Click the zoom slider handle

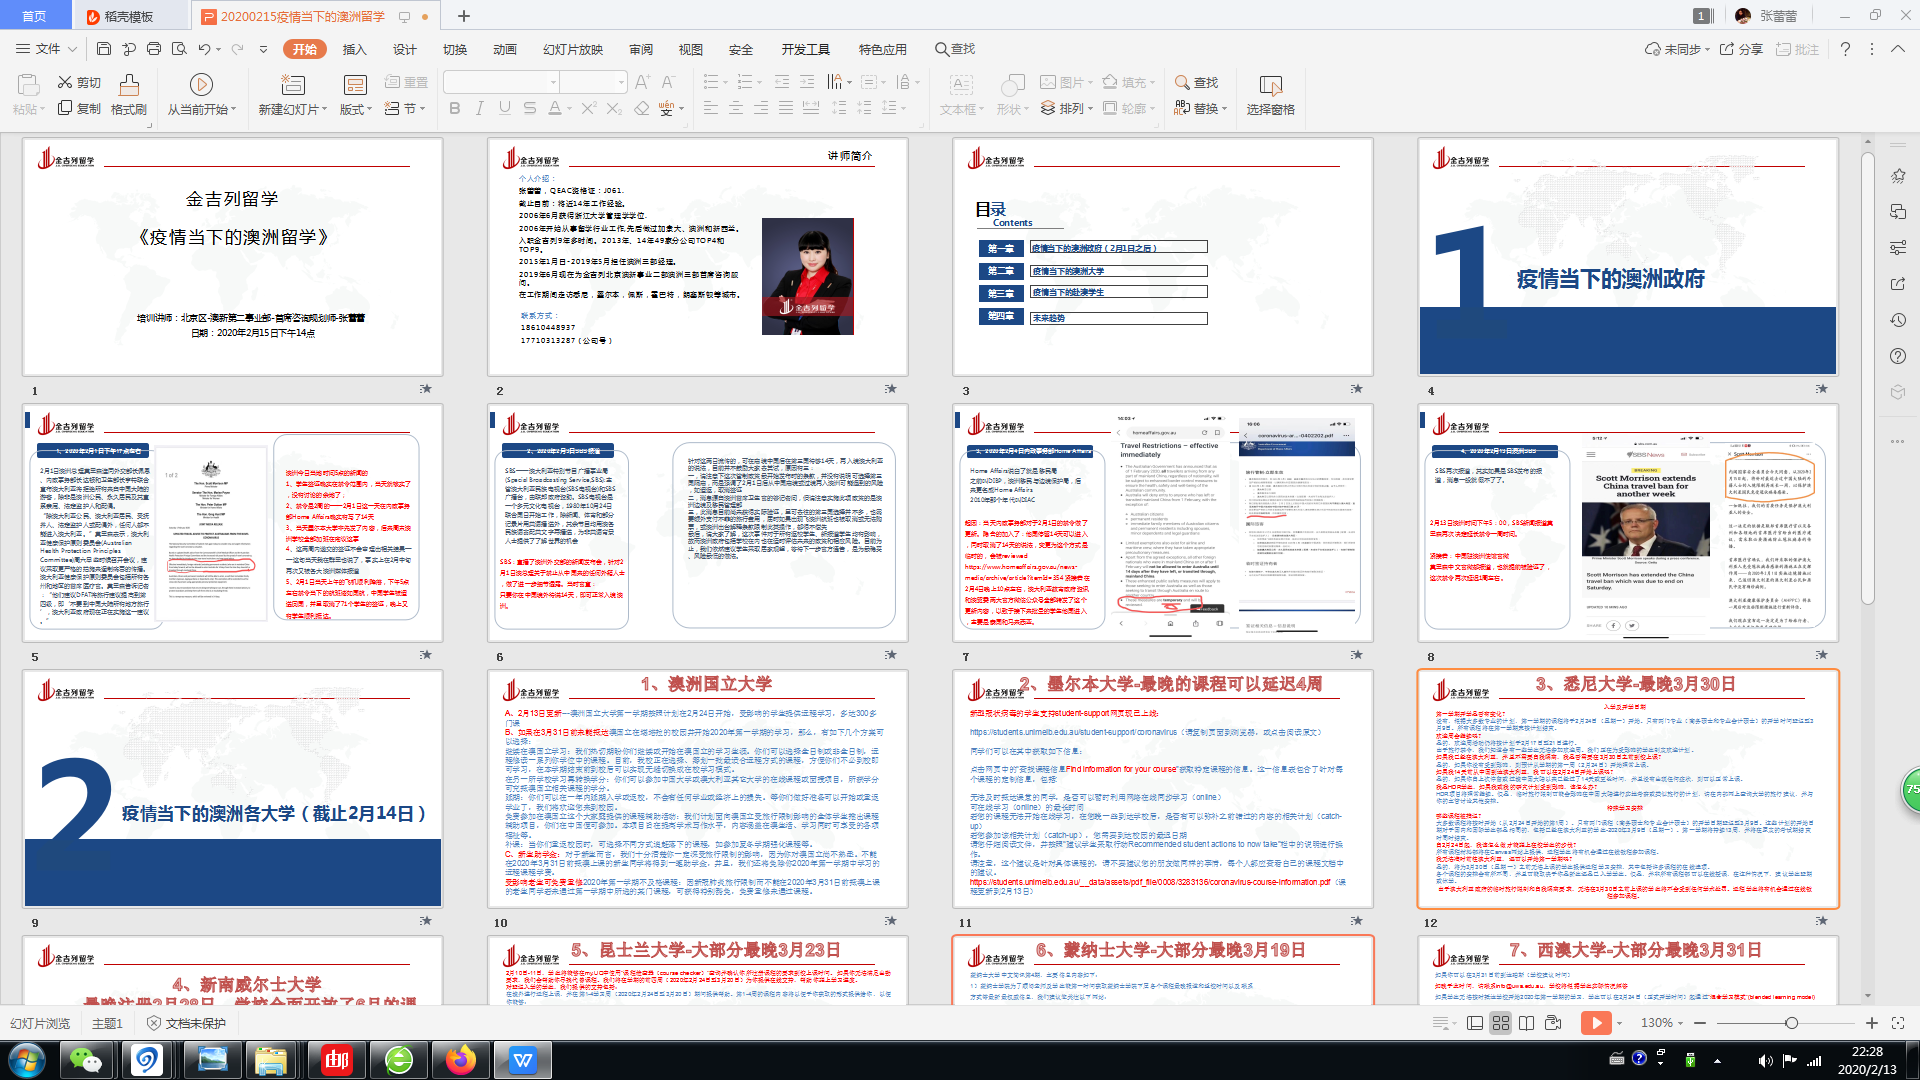(1791, 1023)
